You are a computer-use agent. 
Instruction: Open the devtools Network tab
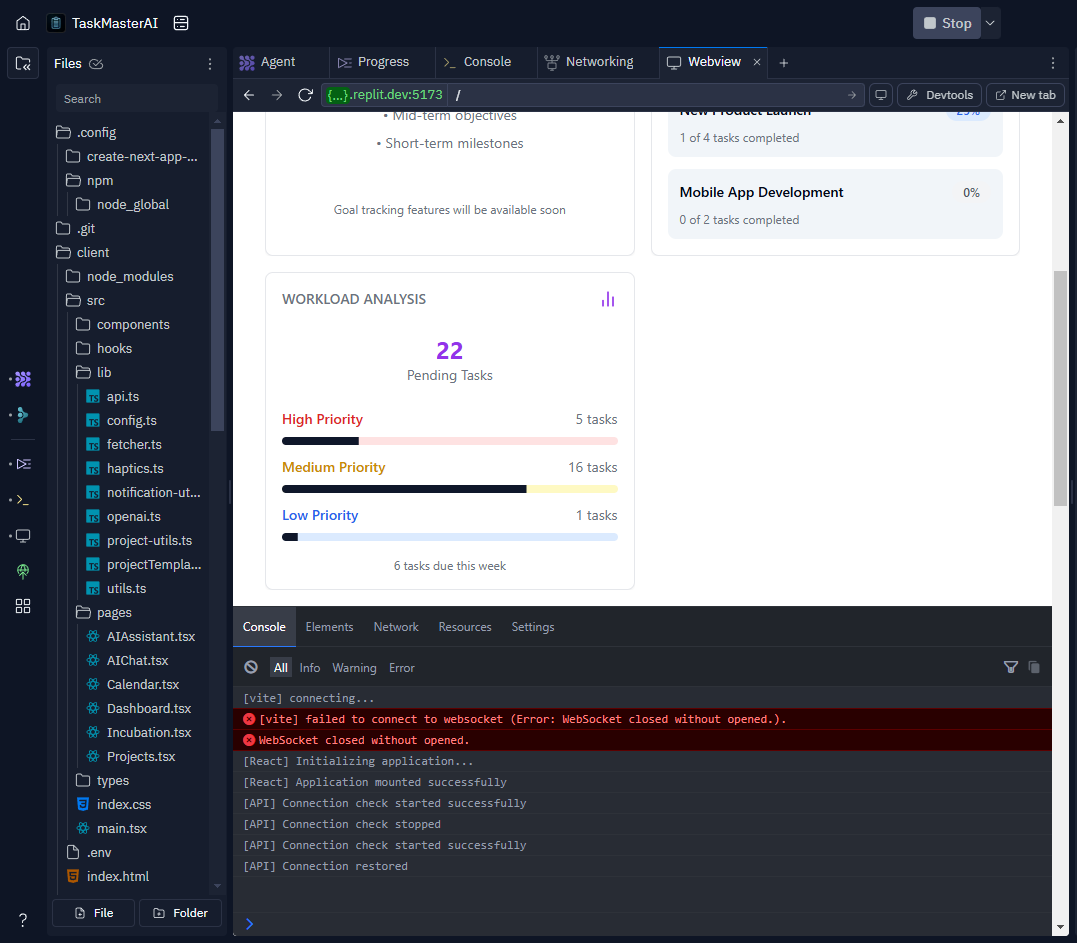(396, 627)
